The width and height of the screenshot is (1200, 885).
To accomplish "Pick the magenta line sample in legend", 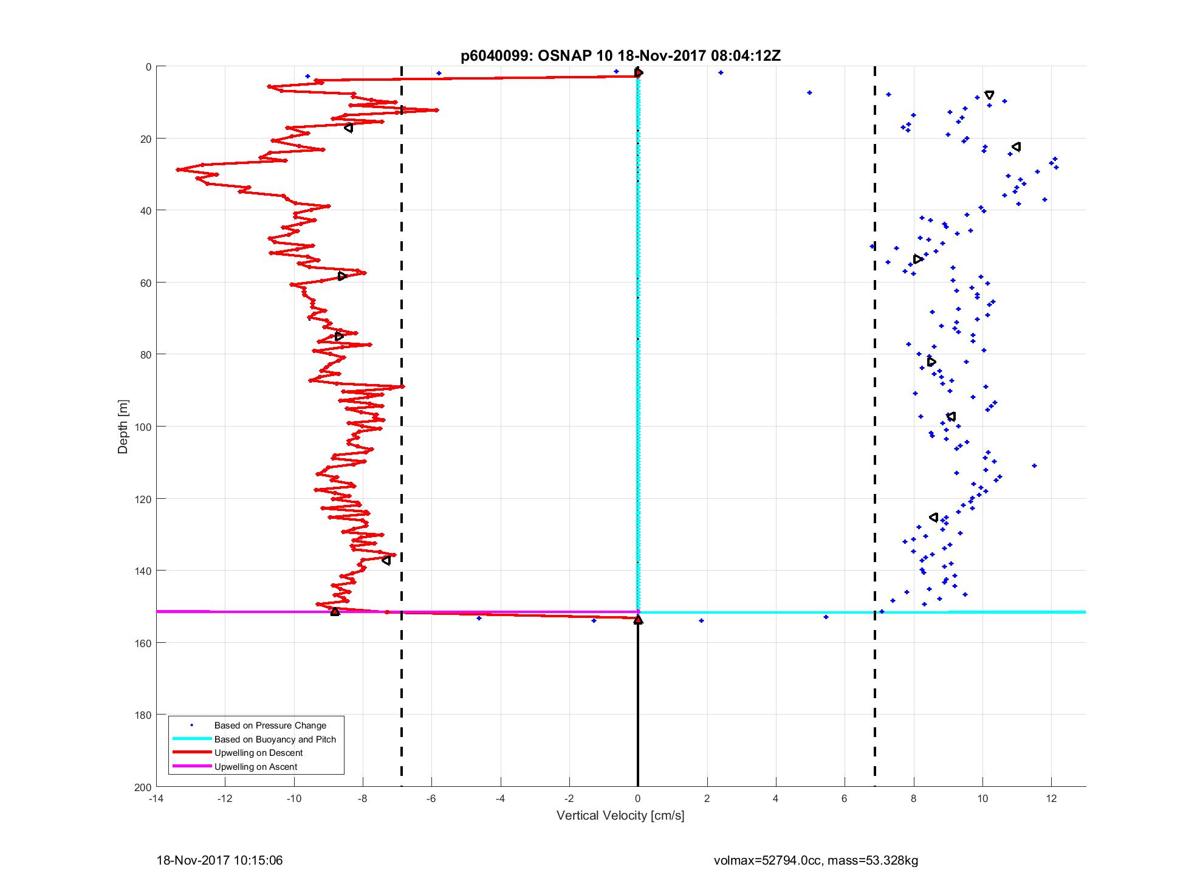I will (191, 767).
